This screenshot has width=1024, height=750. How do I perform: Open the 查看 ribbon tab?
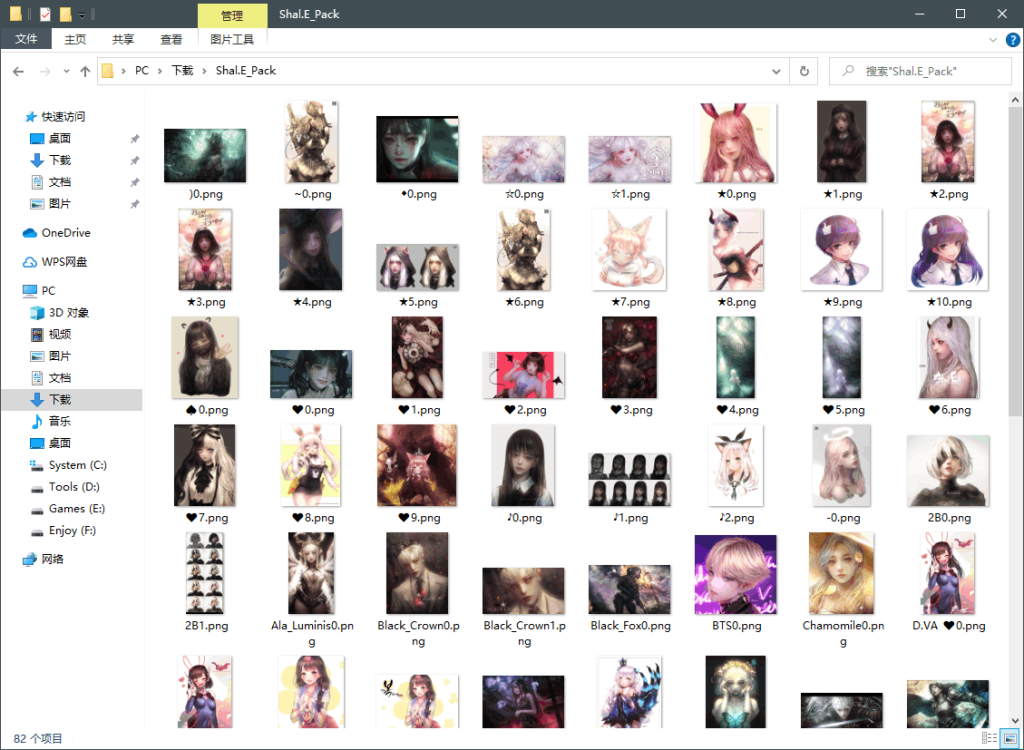[x=171, y=39]
